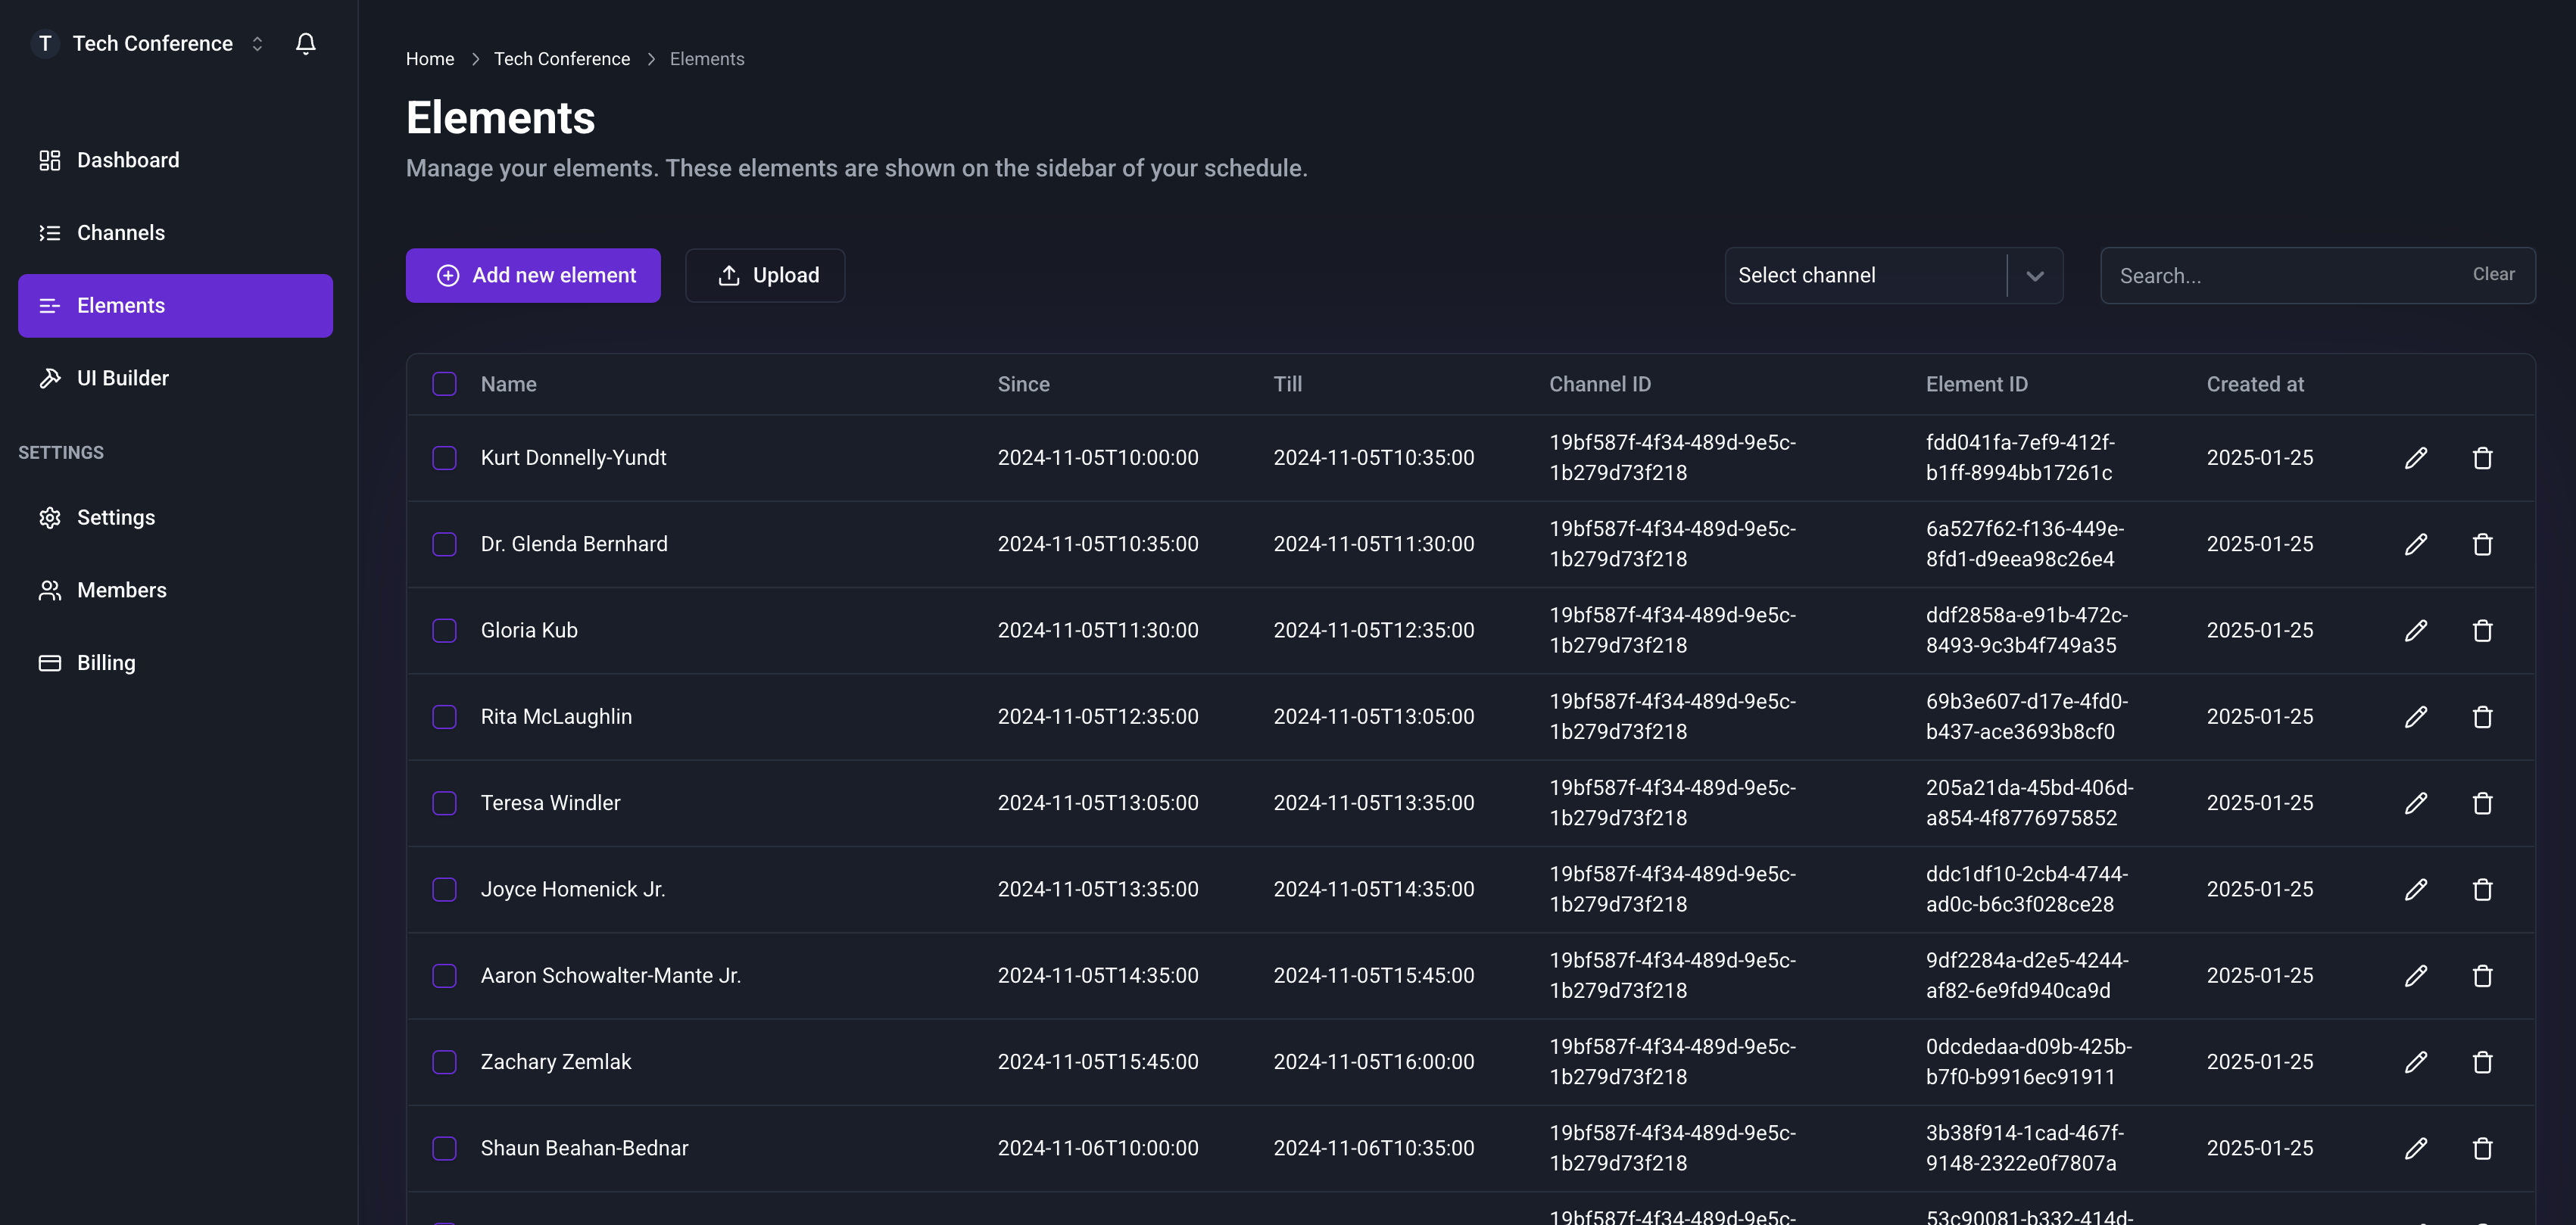Select Teresa Windler's checkbox
Screen dimensions: 2576x1225
click(x=444, y=803)
